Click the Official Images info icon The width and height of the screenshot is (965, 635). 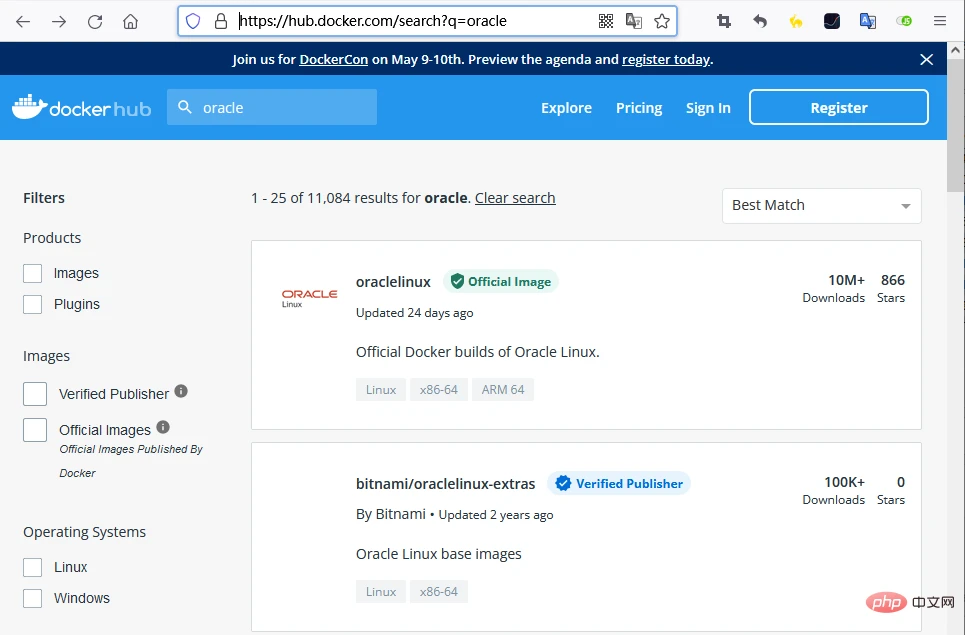tap(163, 427)
